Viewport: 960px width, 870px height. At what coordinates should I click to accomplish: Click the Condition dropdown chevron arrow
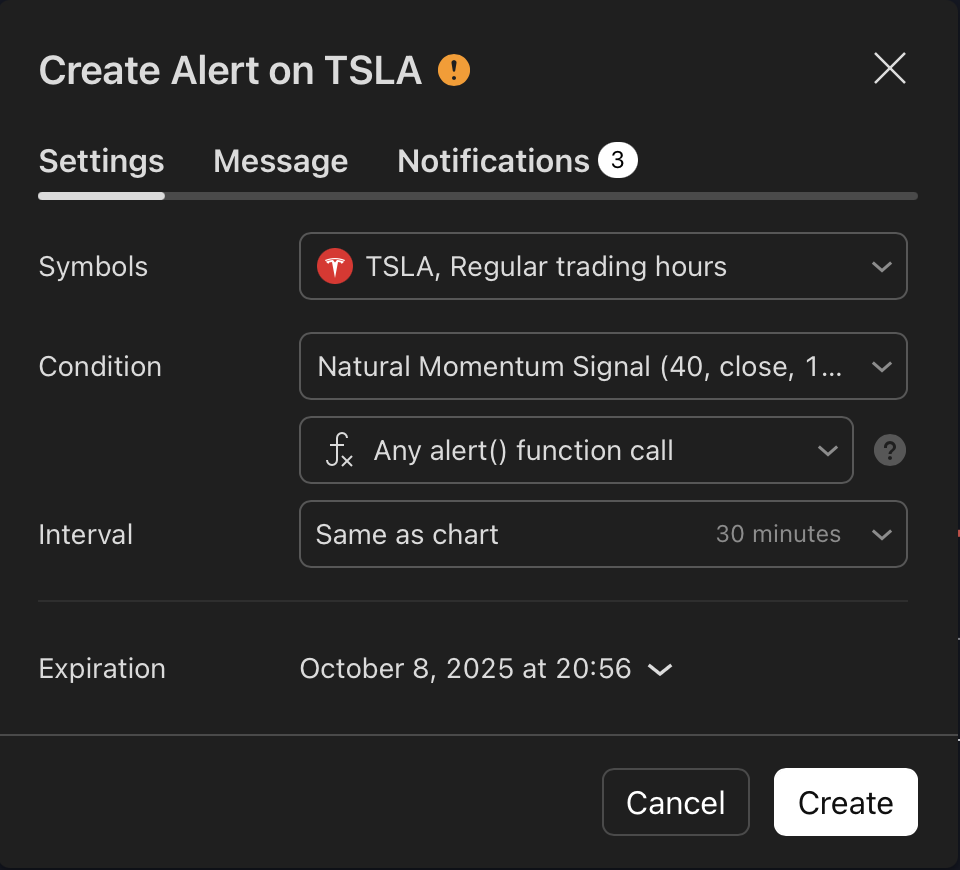pyautogui.click(x=882, y=367)
